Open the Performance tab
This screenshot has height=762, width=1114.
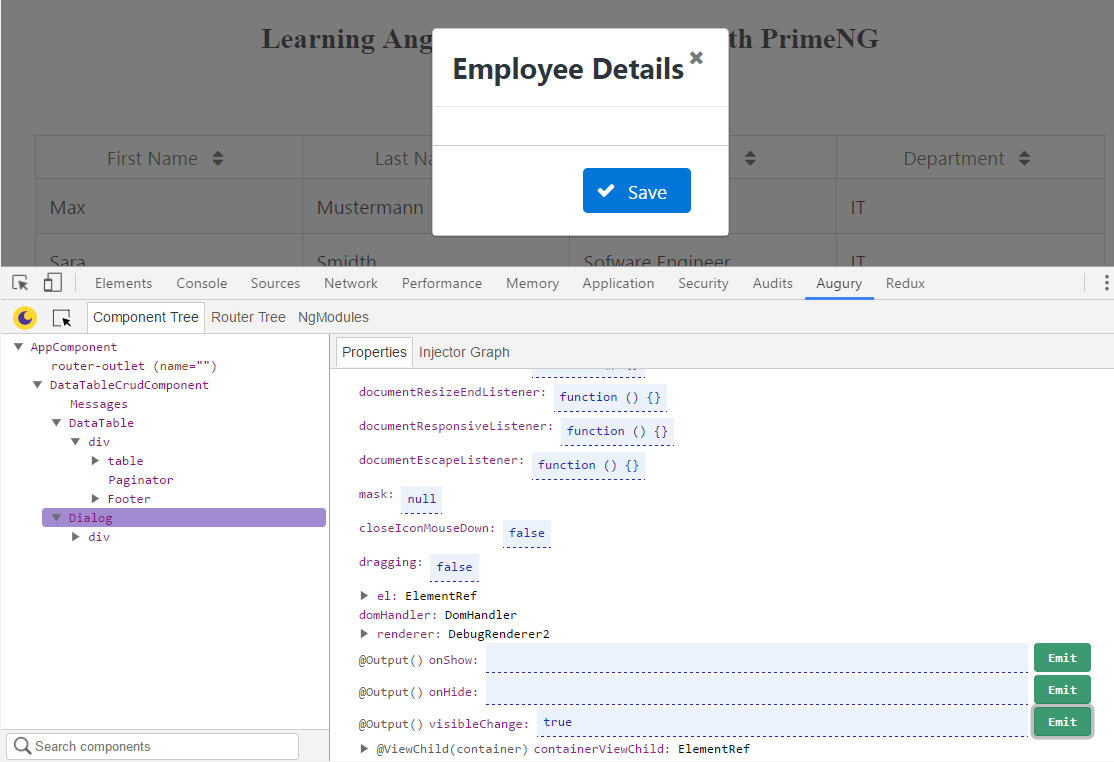442,283
